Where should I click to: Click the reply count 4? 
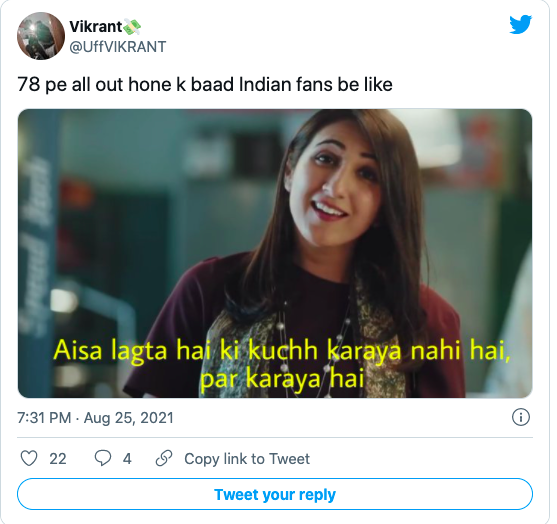click(127, 459)
